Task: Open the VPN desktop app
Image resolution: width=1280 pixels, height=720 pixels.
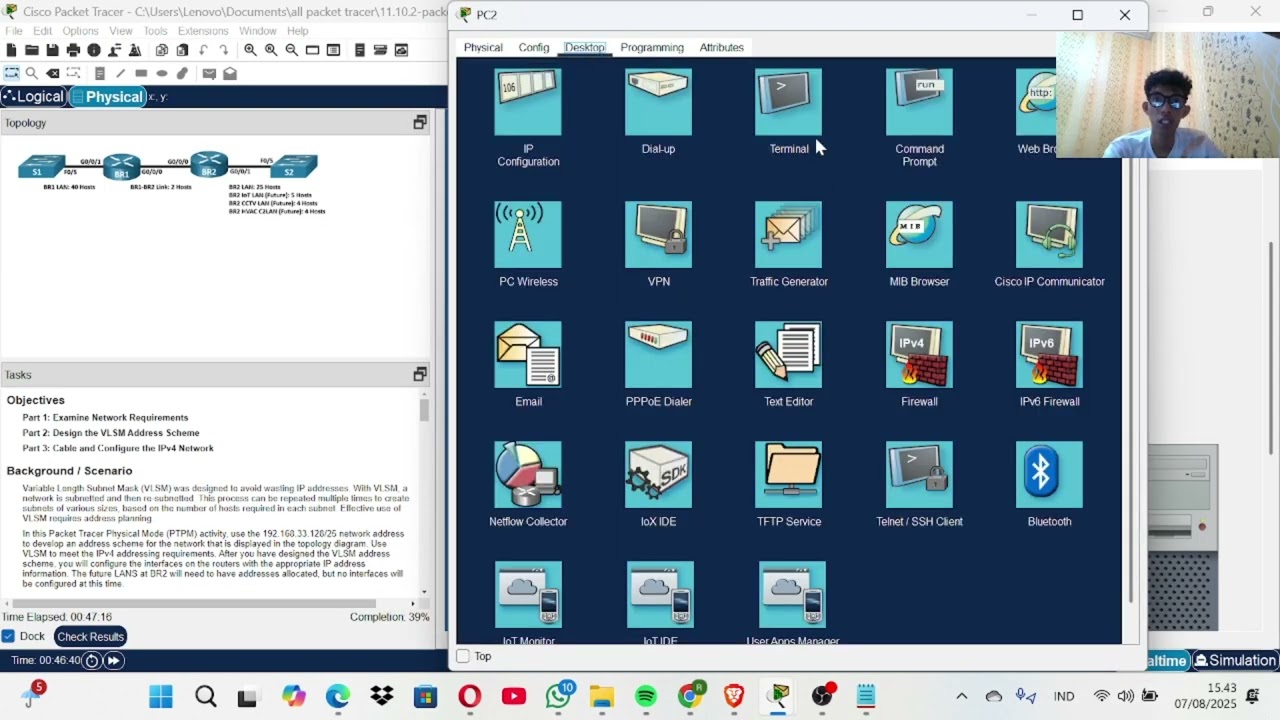Action: pos(658,235)
